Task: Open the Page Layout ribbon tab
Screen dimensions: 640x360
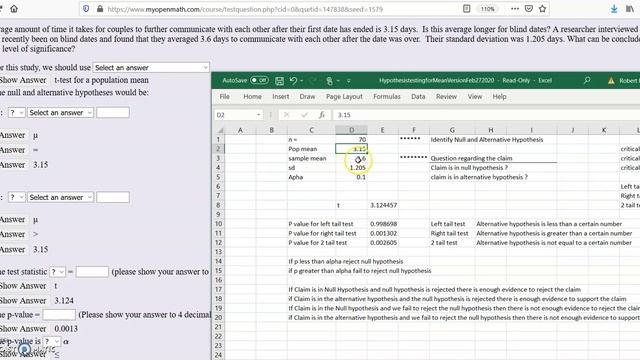Action: coord(344,97)
